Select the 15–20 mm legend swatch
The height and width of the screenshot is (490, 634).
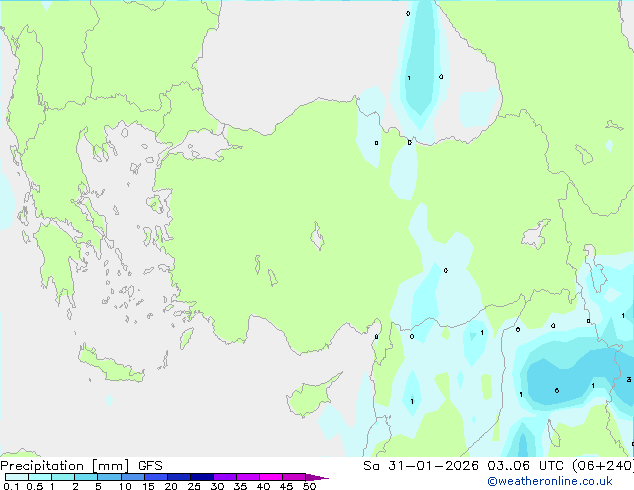click(x=155, y=477)
